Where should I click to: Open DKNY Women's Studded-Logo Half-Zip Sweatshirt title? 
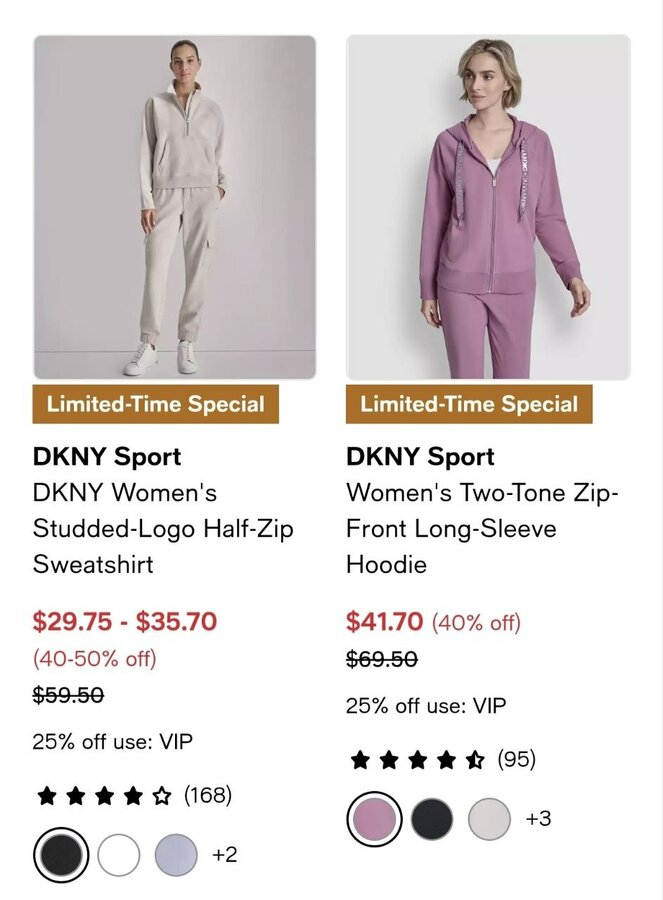click(x=163, y=528)
